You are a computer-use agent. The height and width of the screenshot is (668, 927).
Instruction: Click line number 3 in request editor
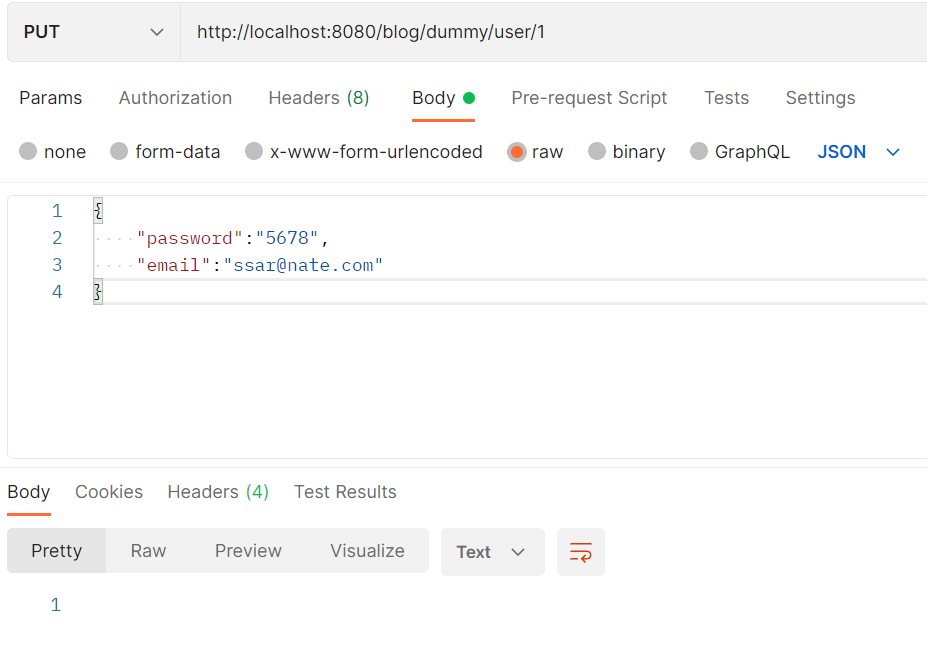pos(57,265)
